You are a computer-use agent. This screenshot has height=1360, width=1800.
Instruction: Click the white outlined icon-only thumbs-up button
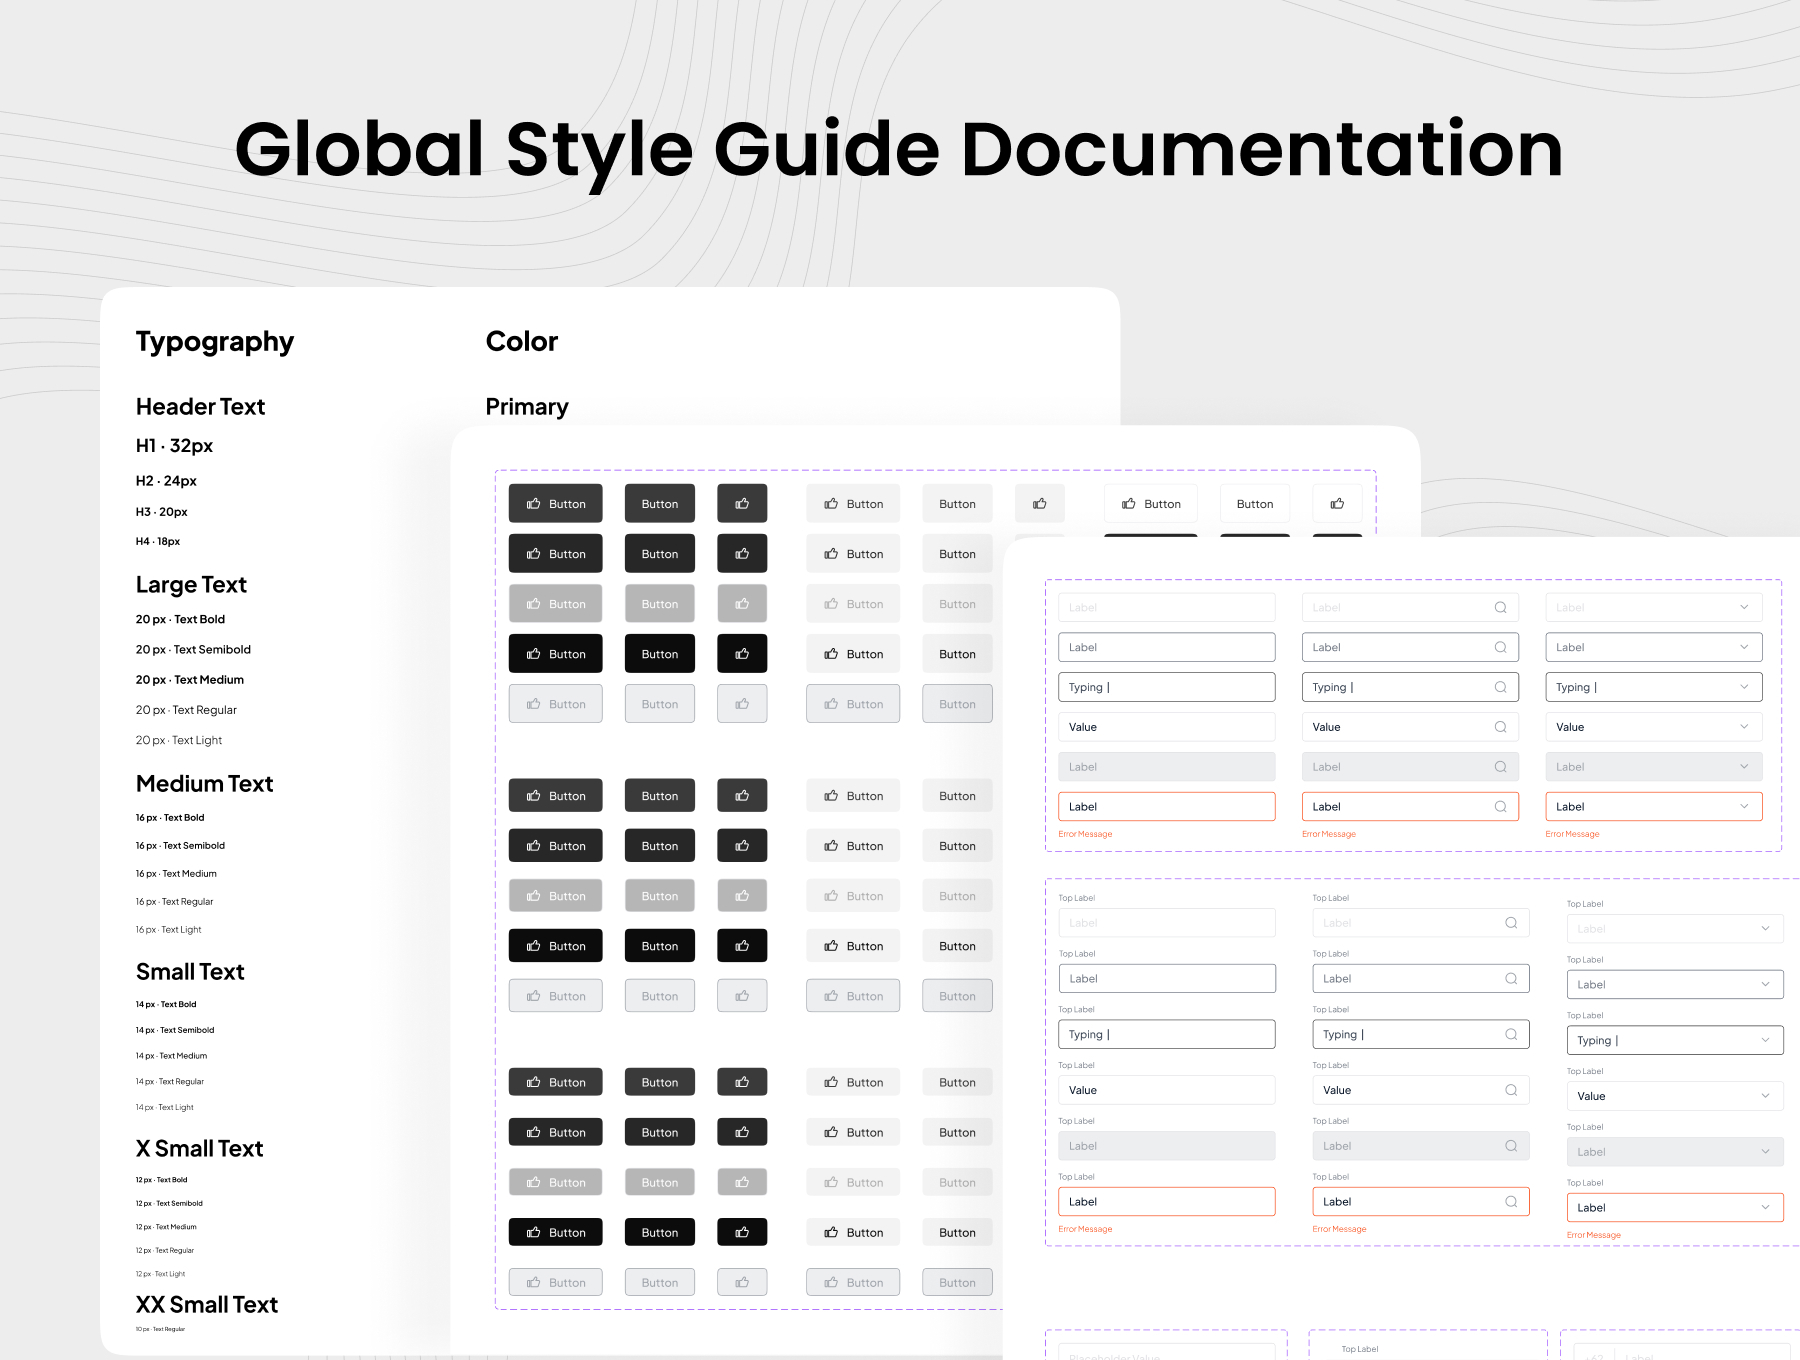(x=1337, y=504)
